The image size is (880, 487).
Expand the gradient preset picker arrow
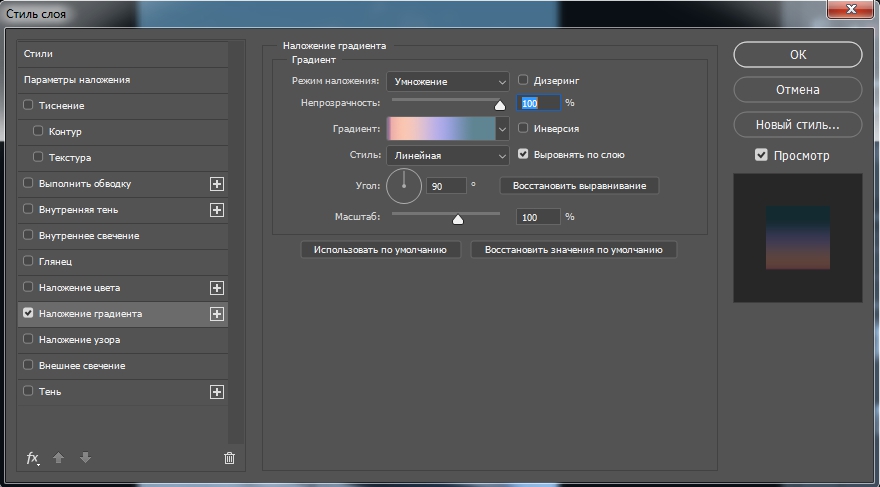click(x=502, y=128)
